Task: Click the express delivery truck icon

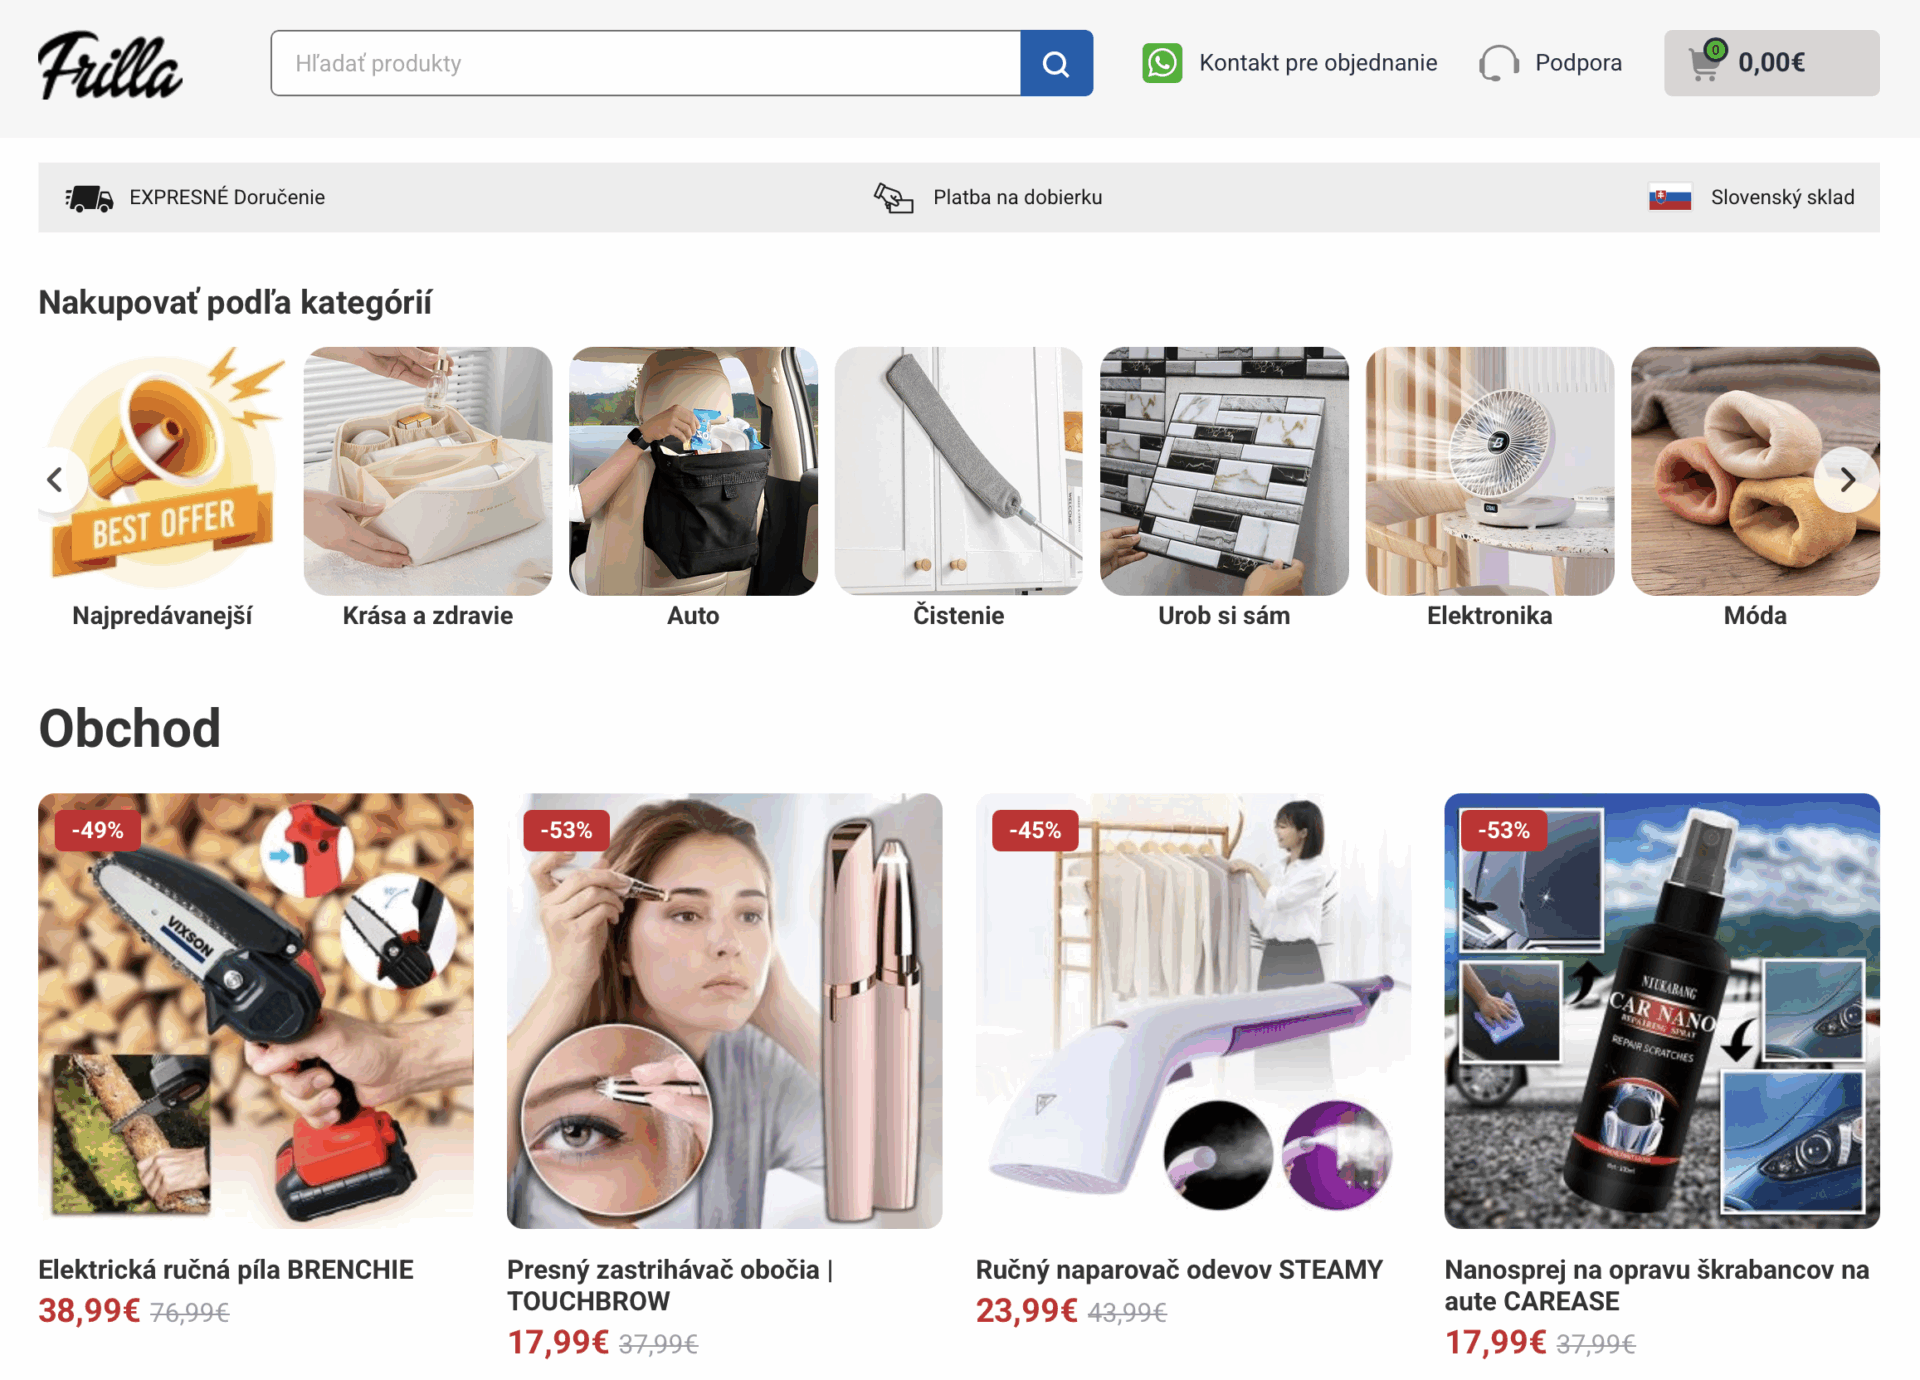Action: 89,198
